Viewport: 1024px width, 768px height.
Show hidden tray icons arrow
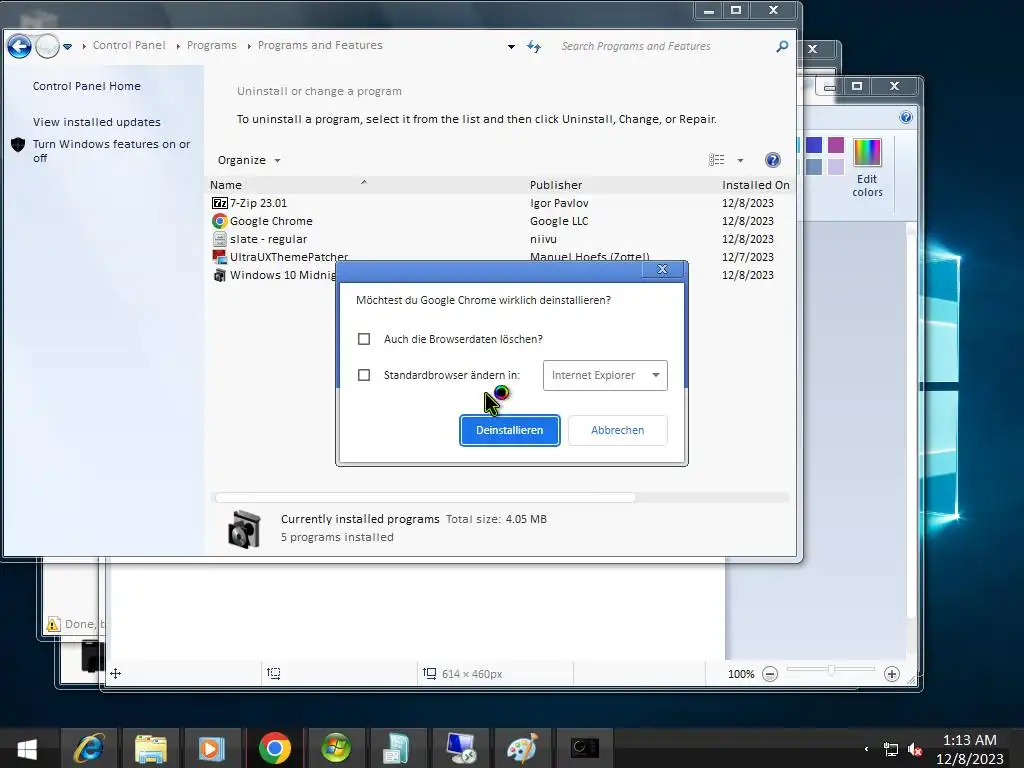click(x=867, y=750)
